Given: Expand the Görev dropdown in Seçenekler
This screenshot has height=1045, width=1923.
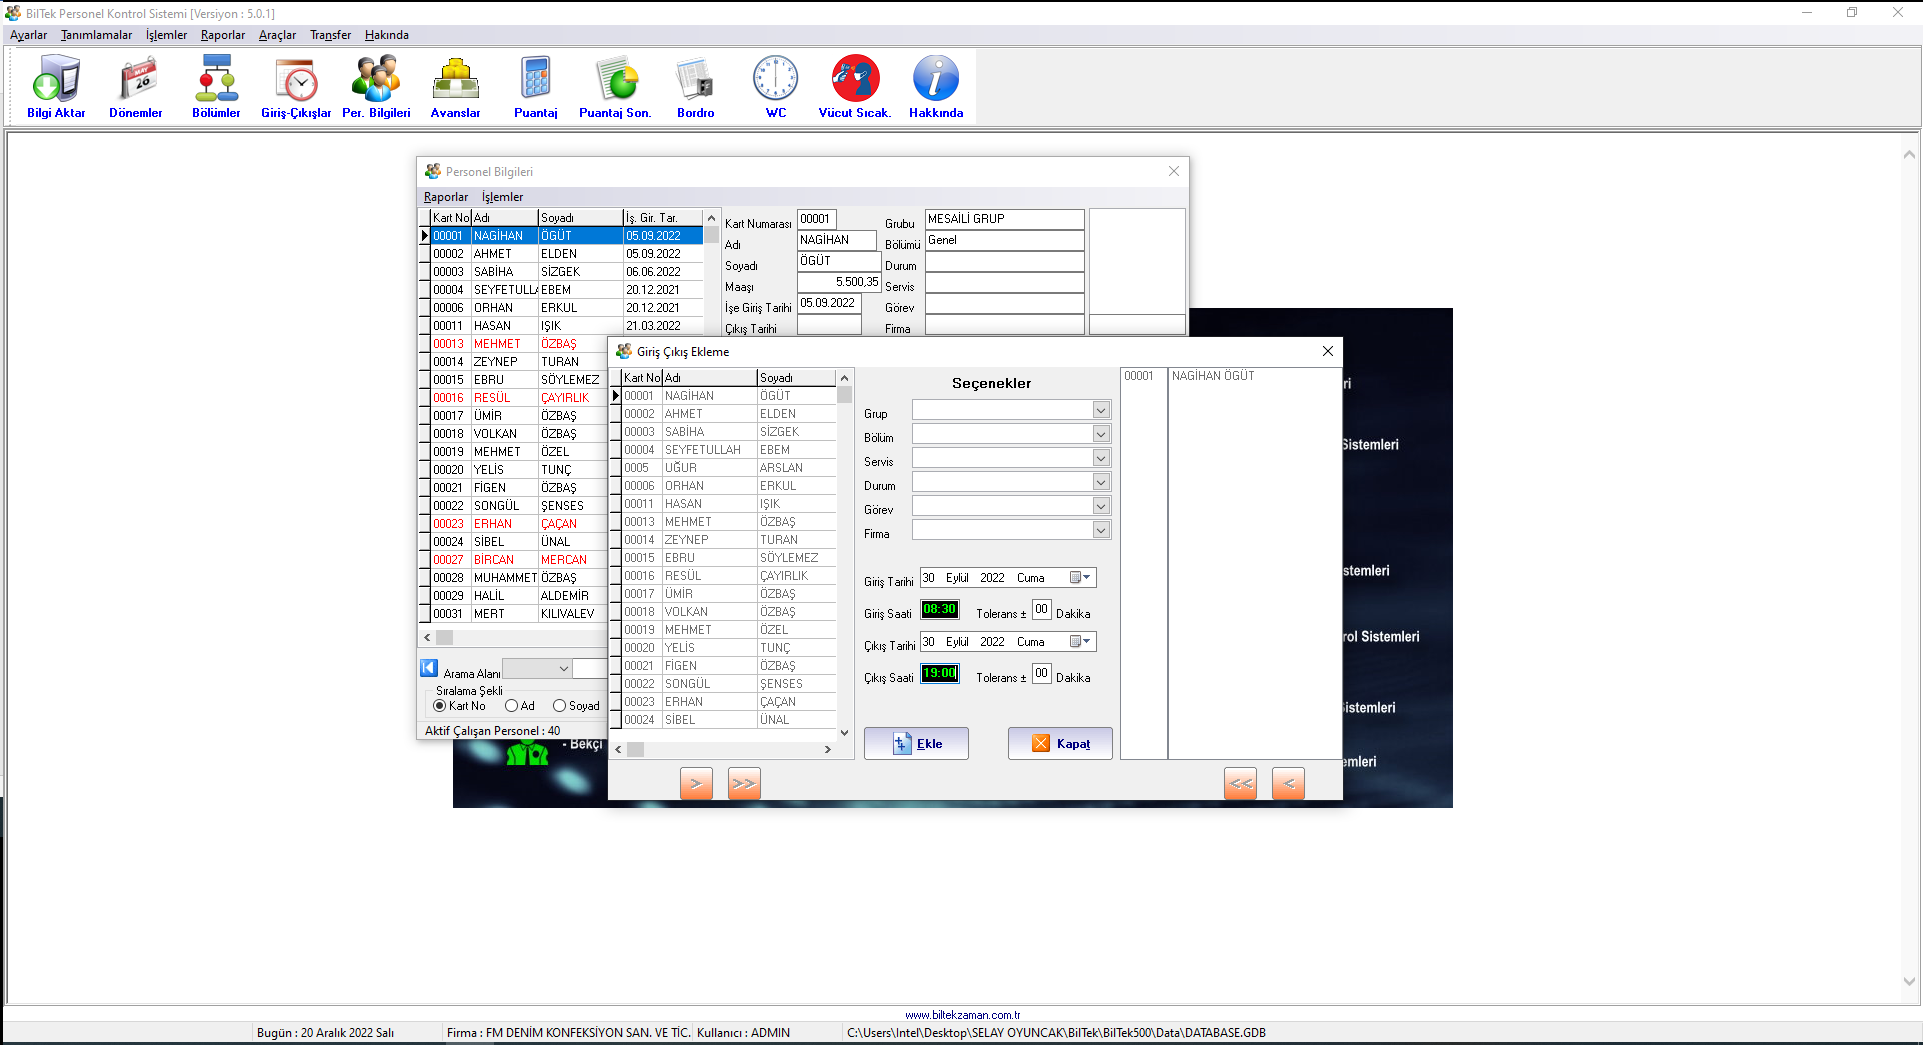Looking at the screenshot, I should pyautogui.click(x=1101, y=506).
